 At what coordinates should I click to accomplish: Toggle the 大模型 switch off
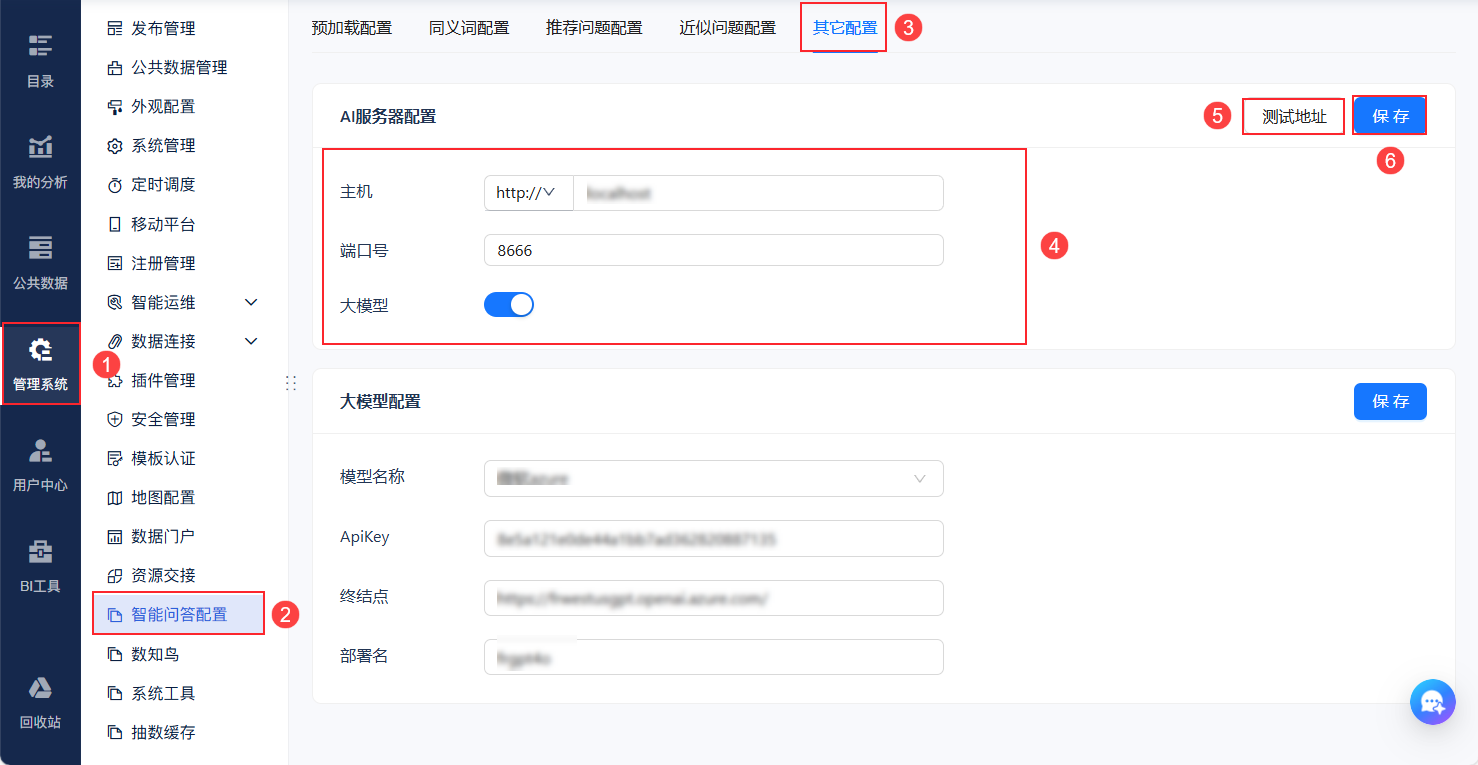(x=509, y=305)
